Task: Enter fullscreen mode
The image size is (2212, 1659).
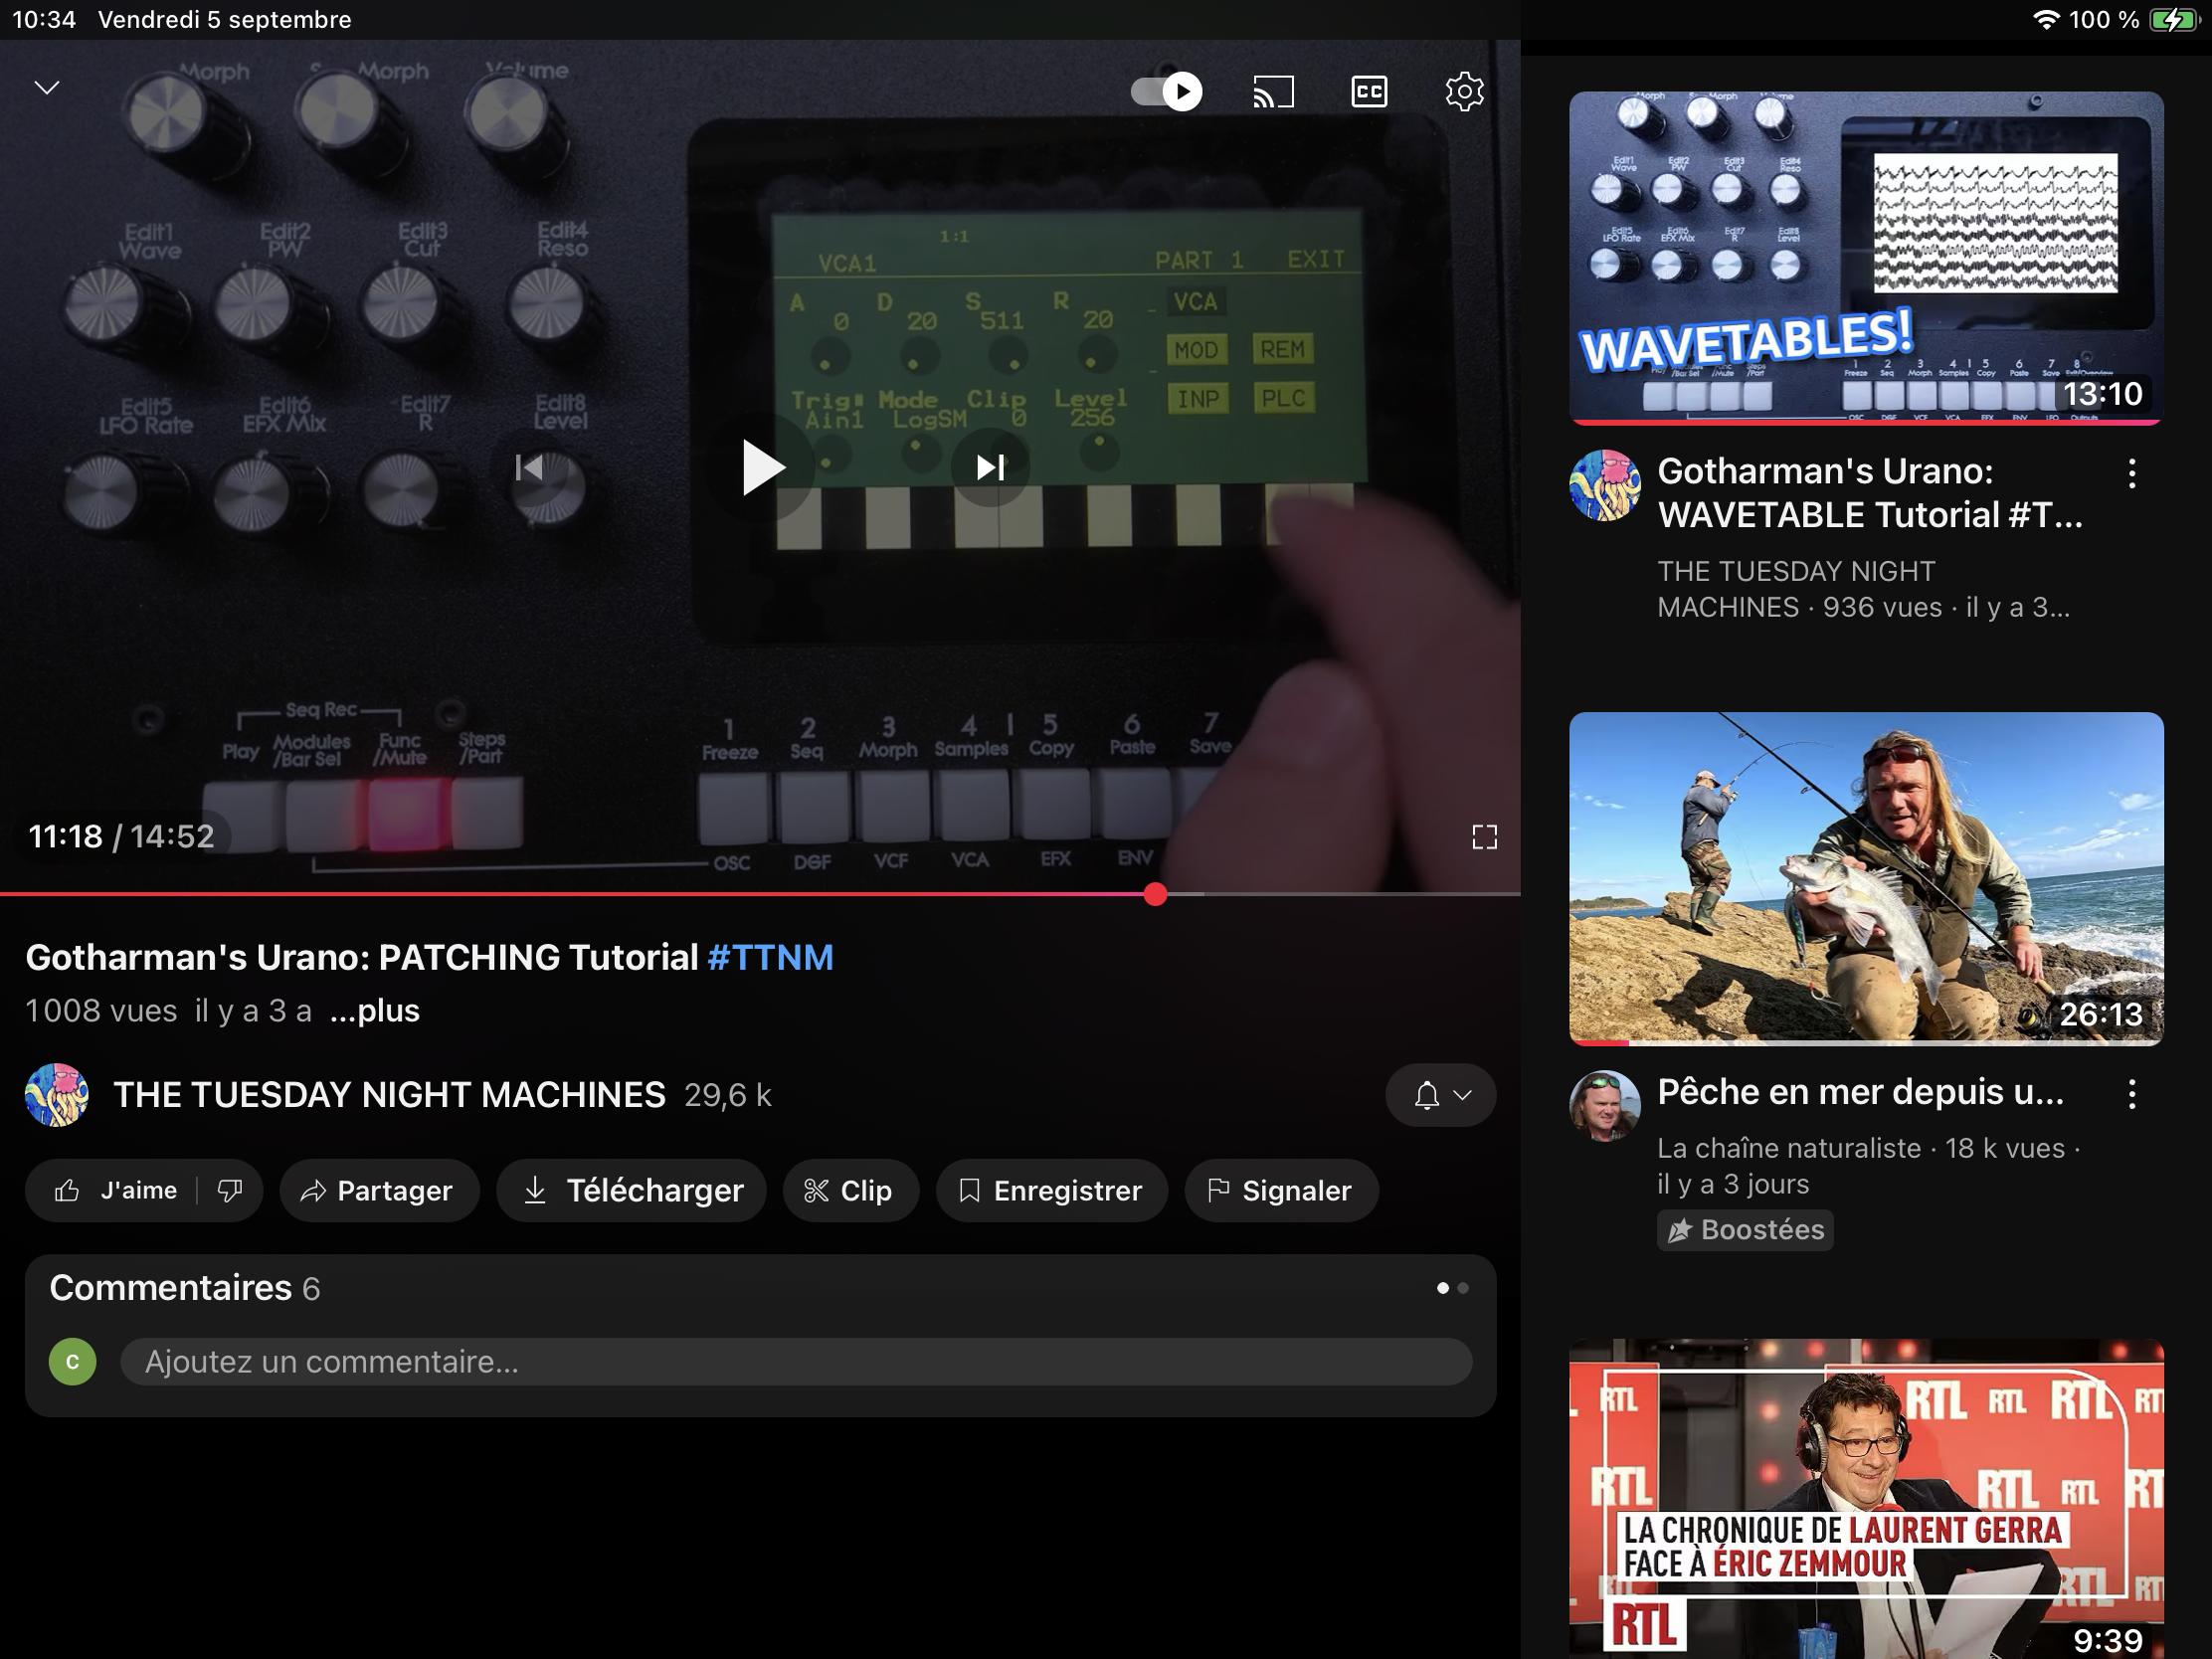Action: 1484,837
